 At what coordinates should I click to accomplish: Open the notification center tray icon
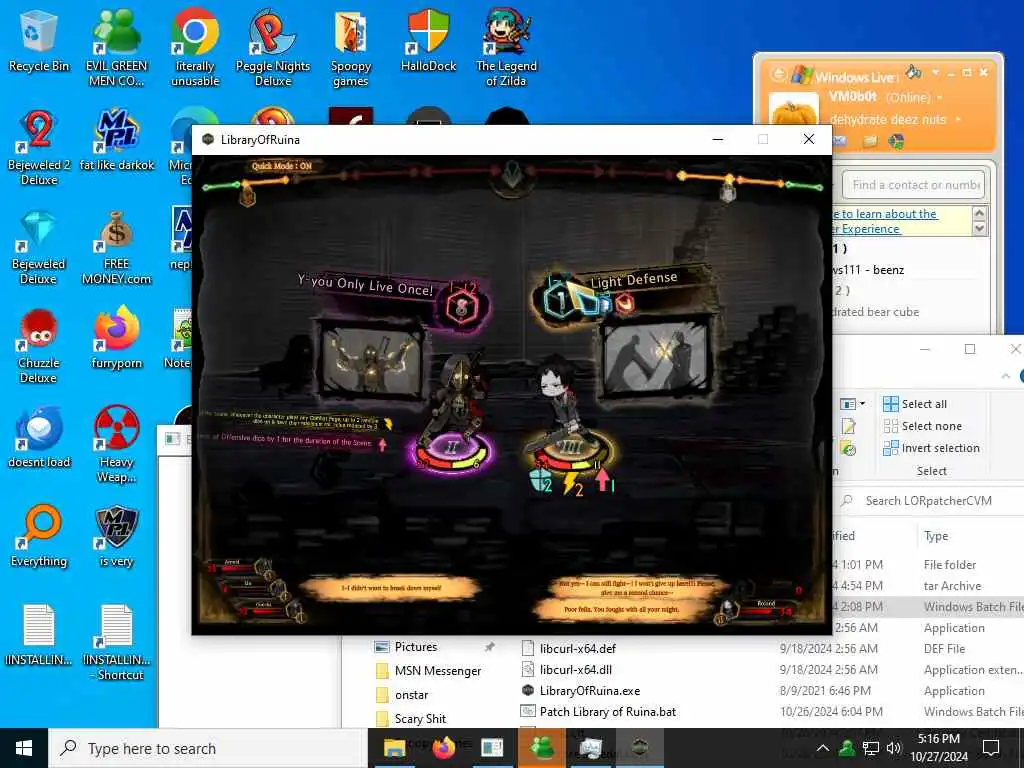(991, 748)
